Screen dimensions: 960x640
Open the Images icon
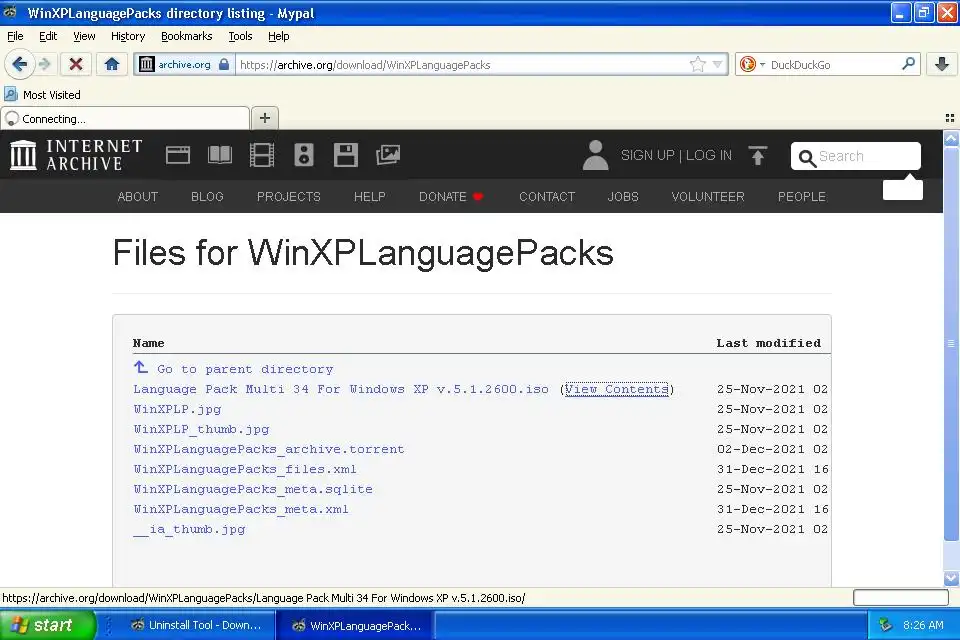[x=388, y=155]
